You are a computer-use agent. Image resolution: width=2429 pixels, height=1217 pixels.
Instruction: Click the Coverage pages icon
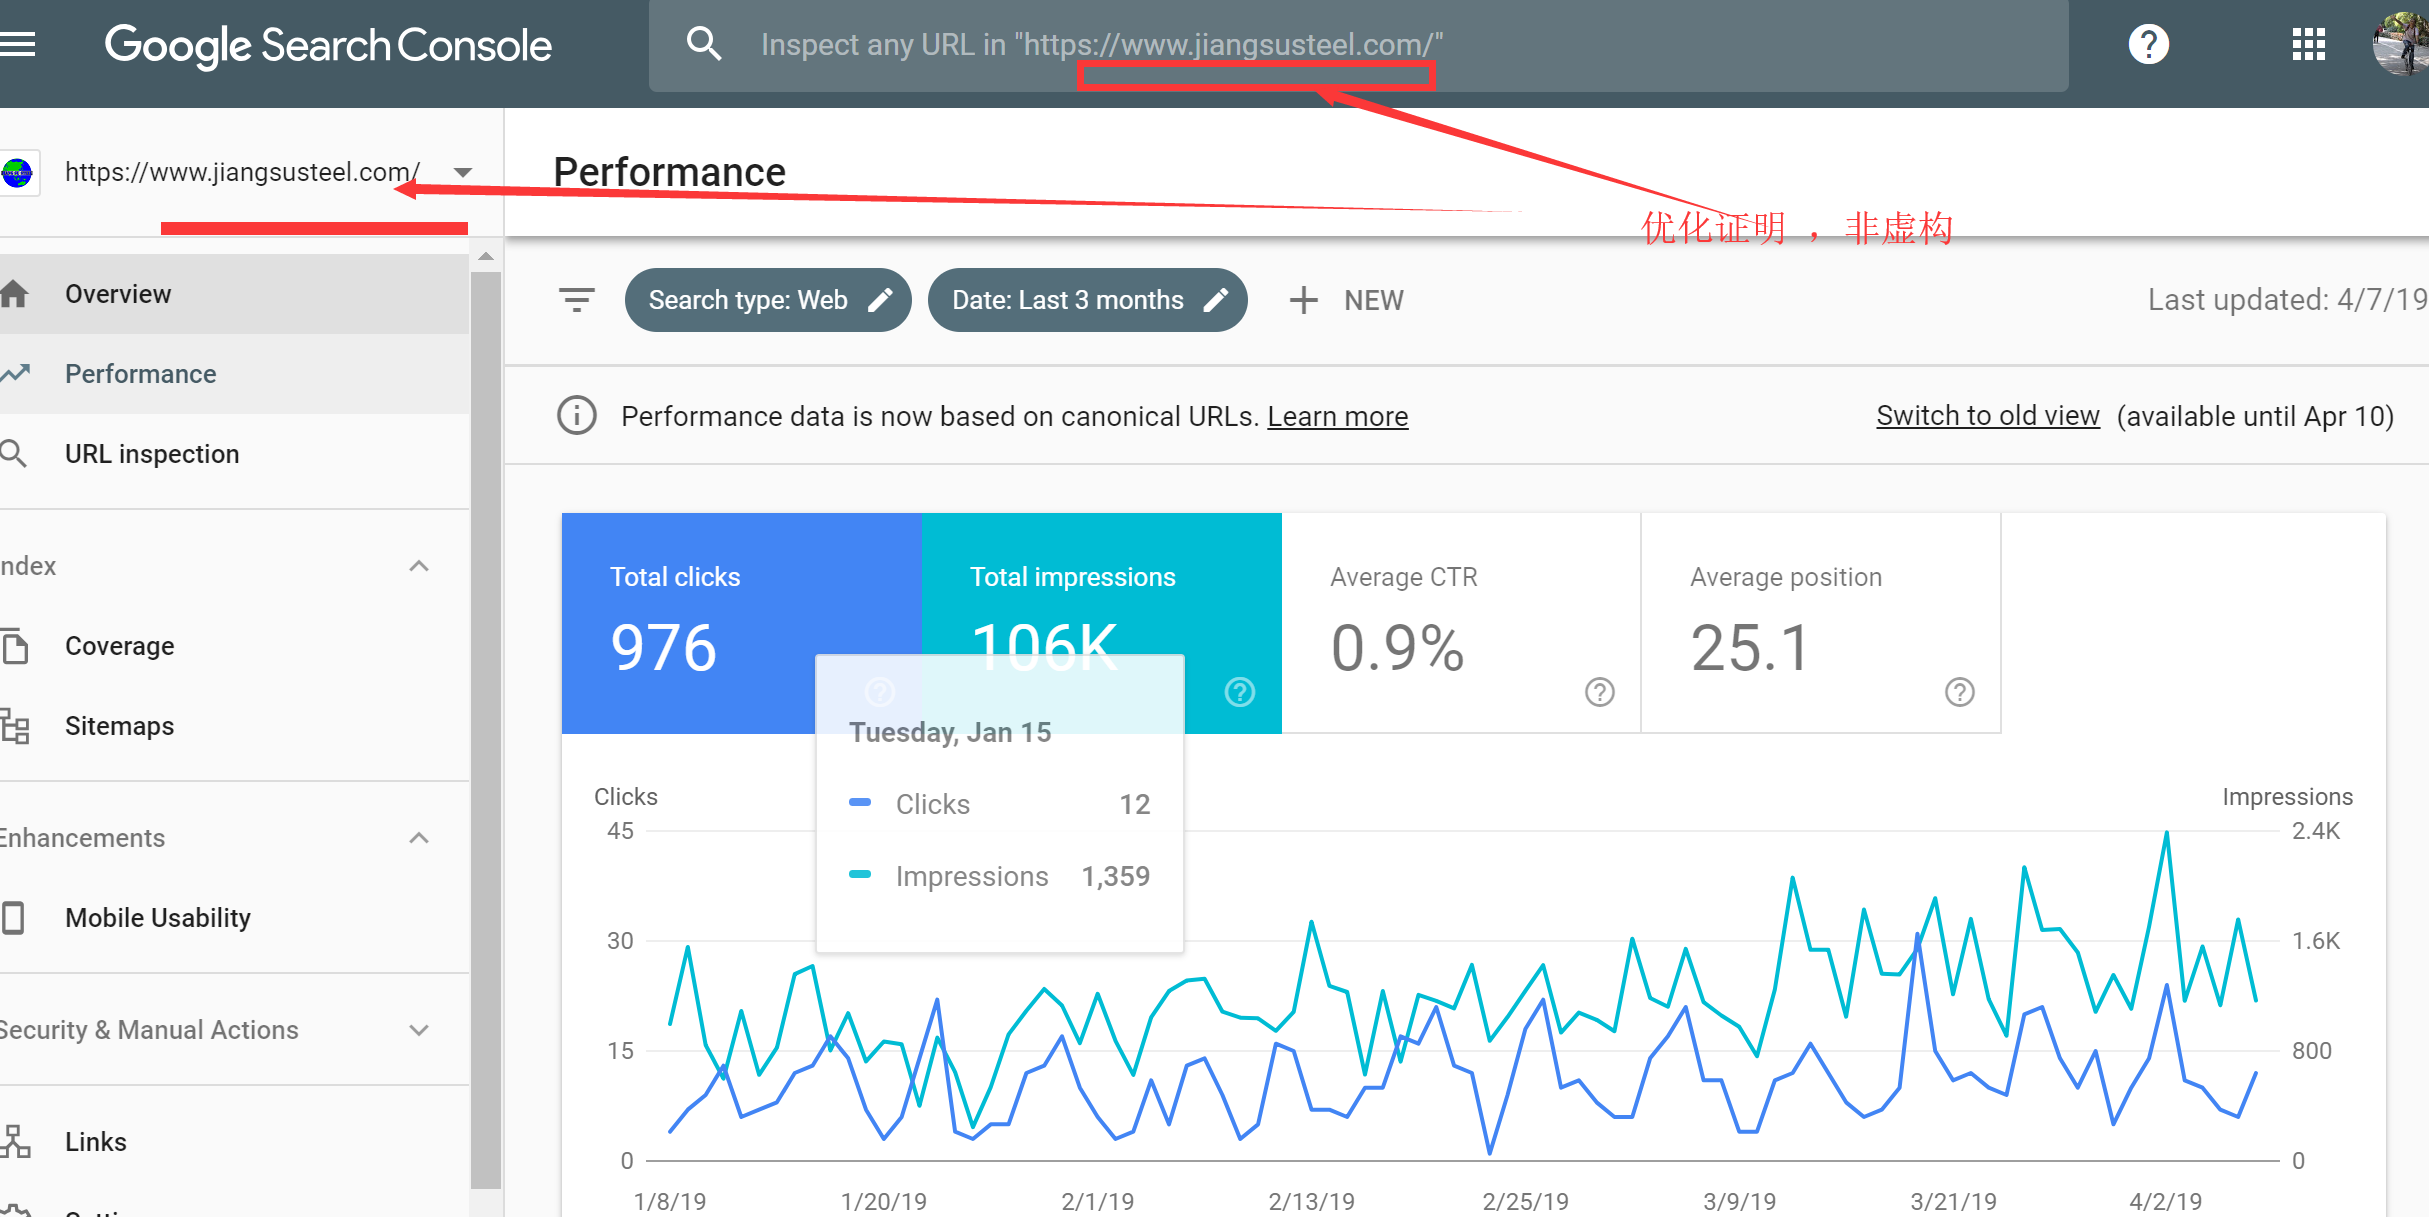pyautogui.click(x=14, y=646)
